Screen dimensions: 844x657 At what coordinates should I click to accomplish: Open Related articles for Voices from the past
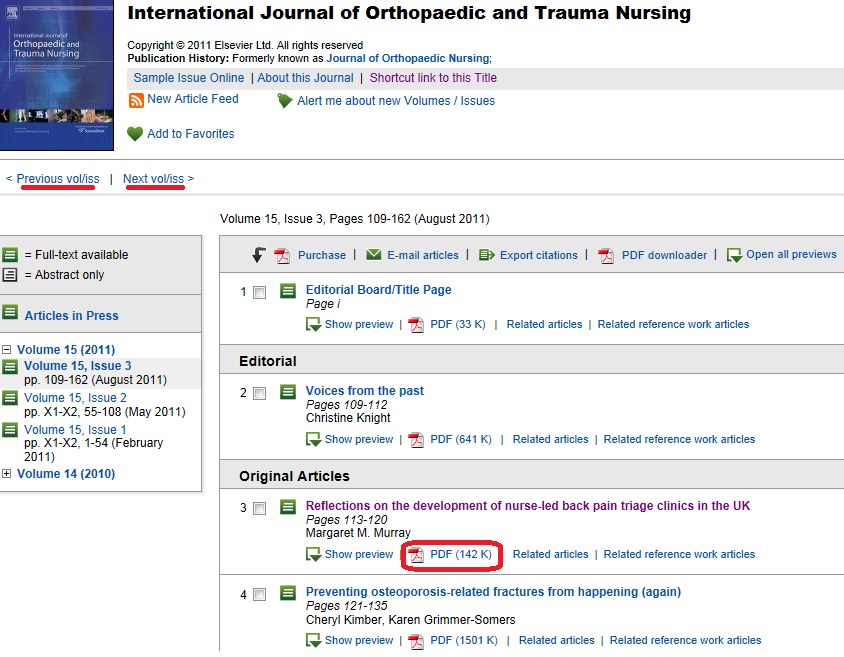pos(551,439)
